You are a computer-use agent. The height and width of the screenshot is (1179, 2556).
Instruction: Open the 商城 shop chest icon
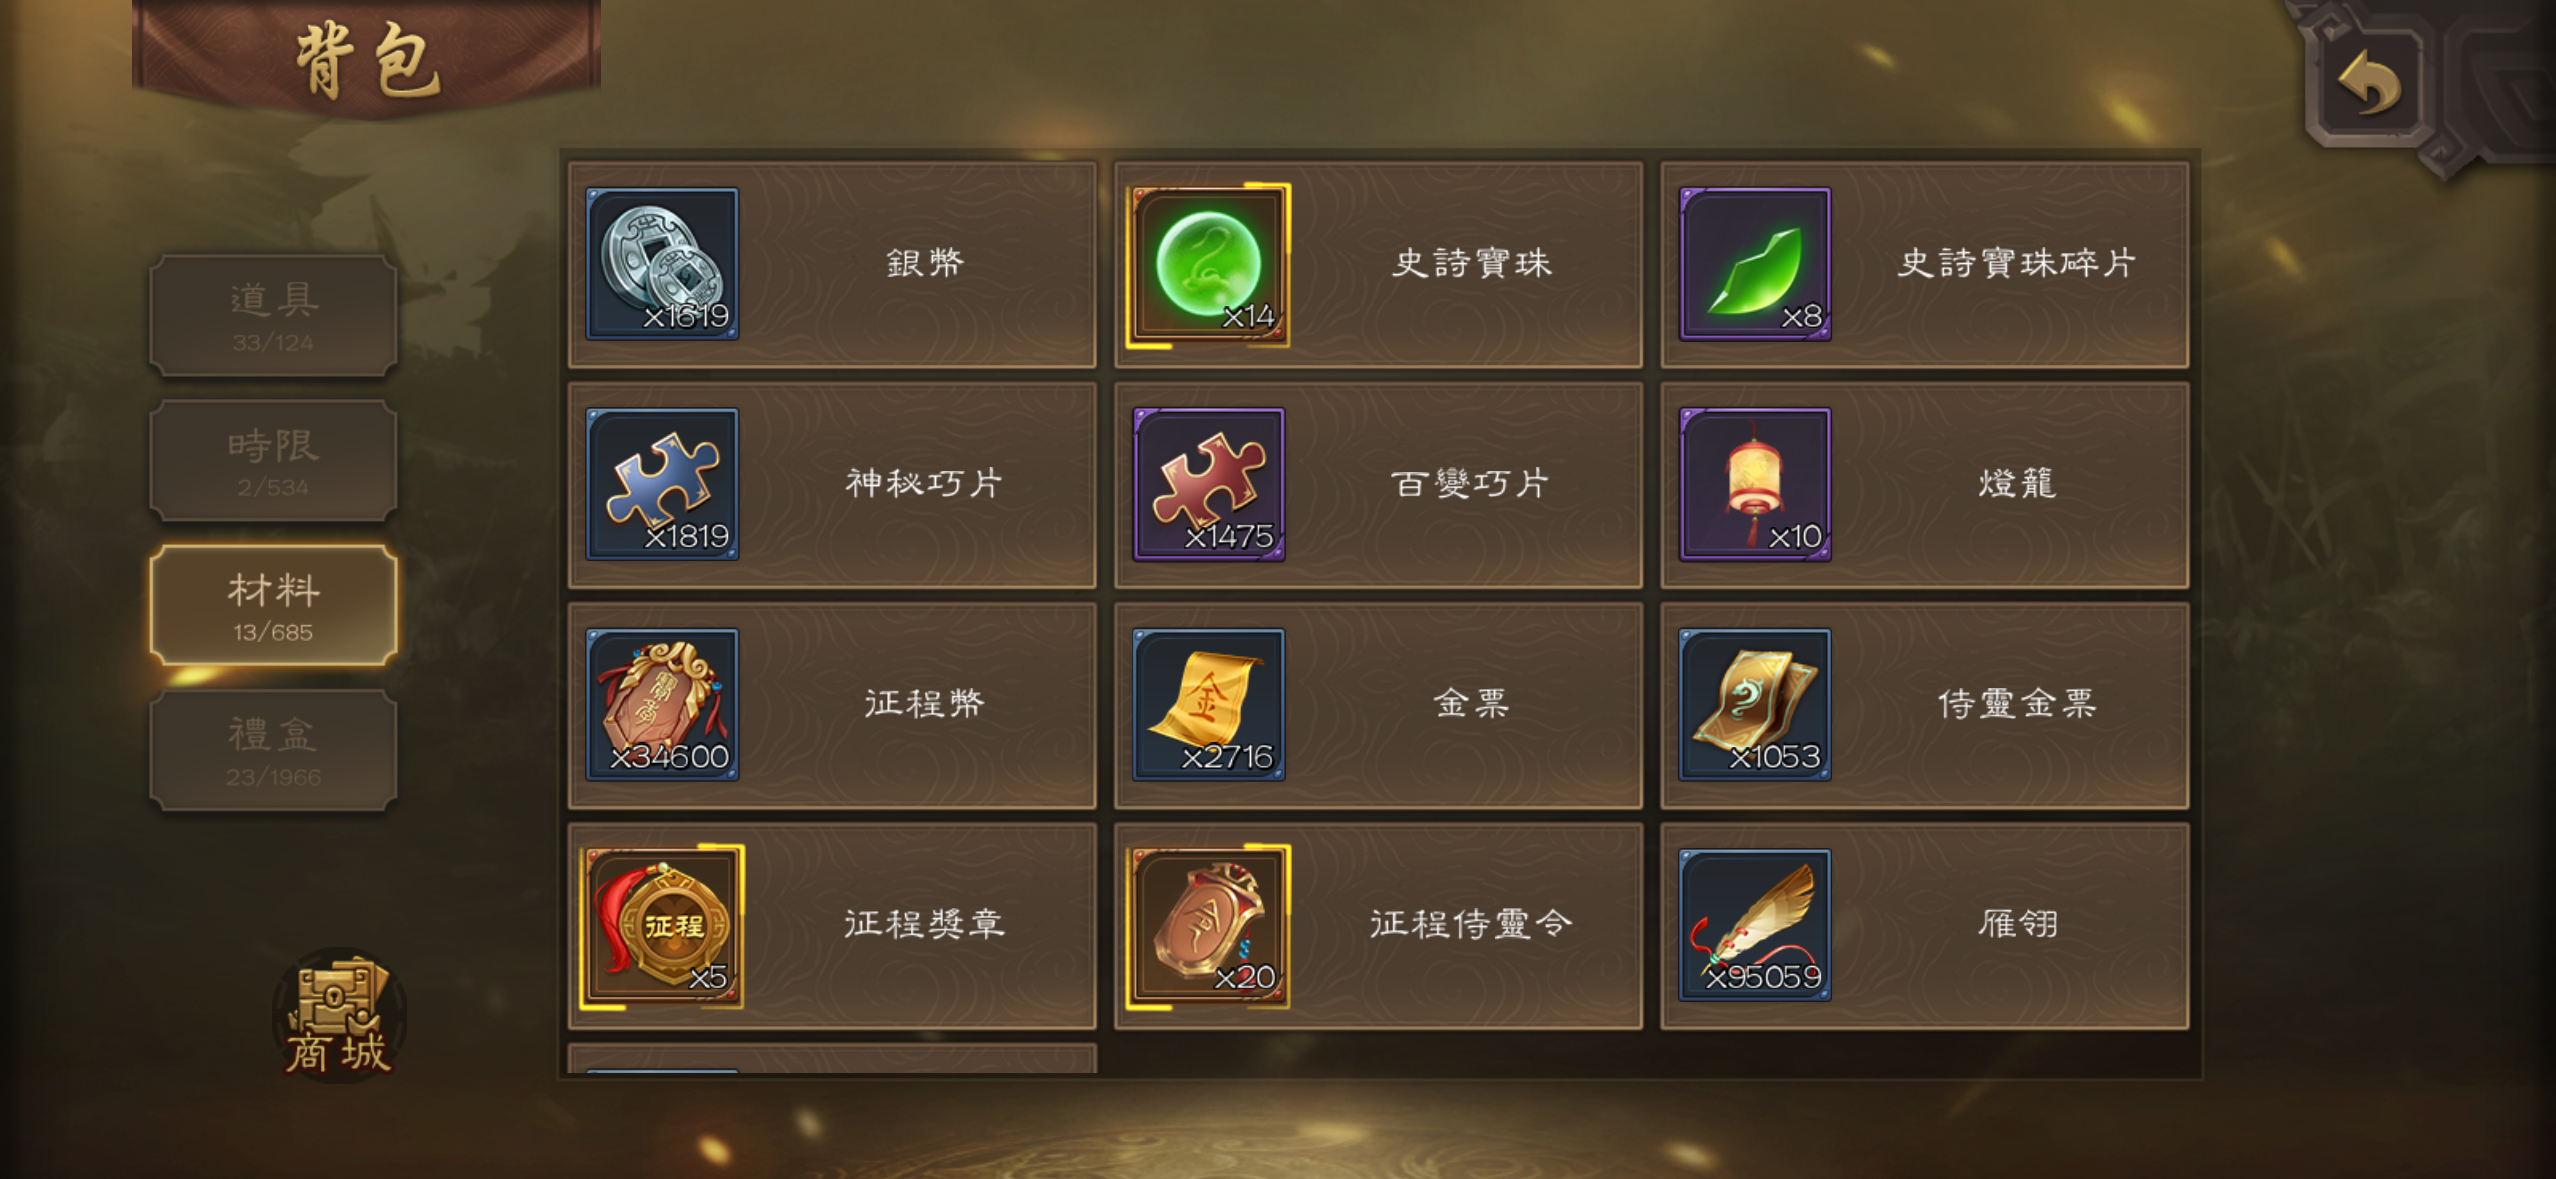pyautogui.click(x=338, y=1015)
